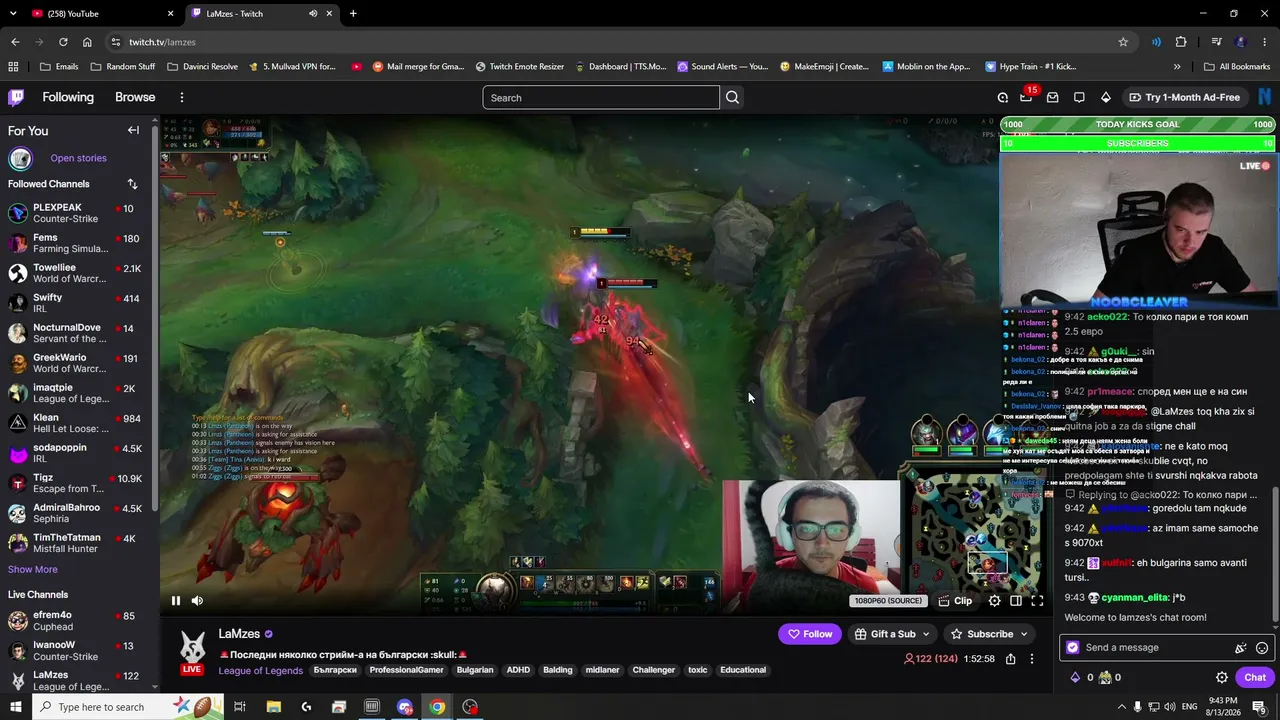The image size is (1280, 720).
Task: Send message with the Chat button
Action: click(x=1255, y=677)
